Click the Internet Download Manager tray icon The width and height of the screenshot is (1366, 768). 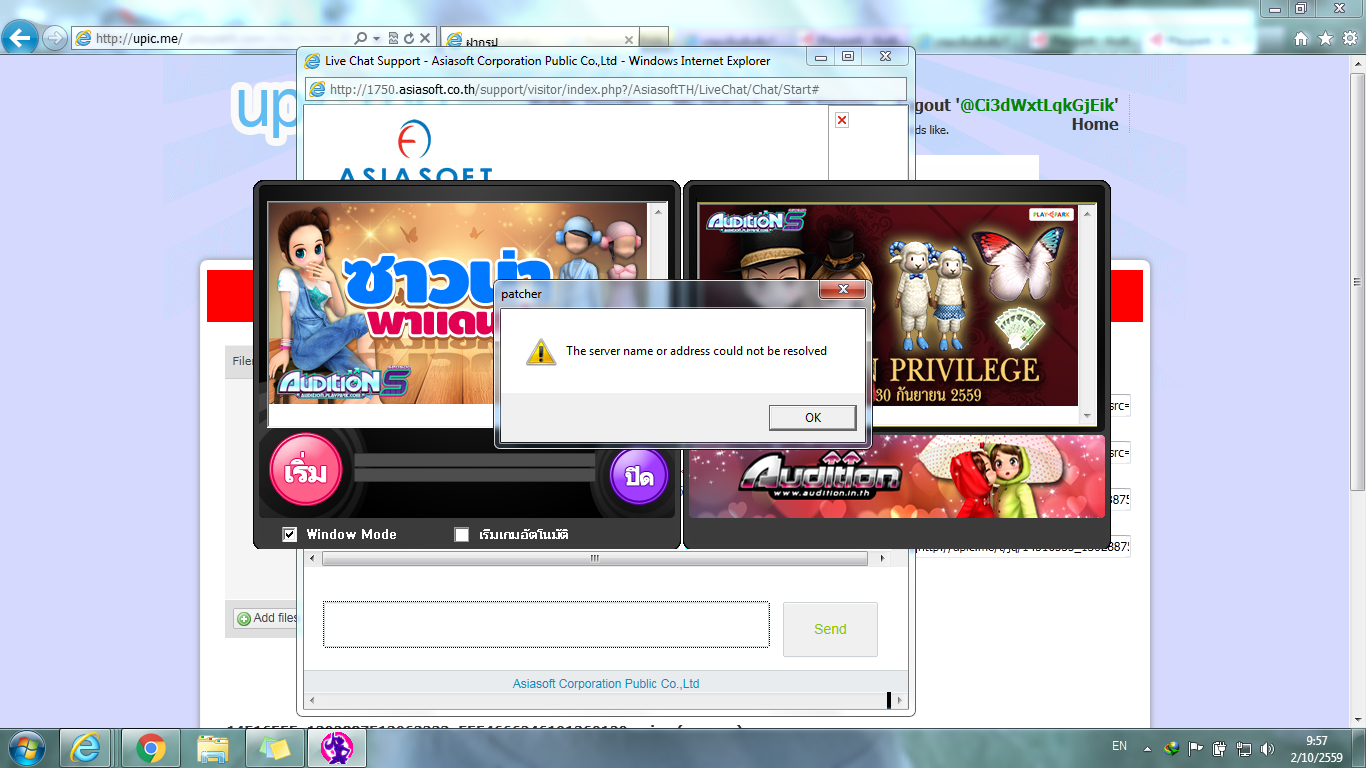coord(1171,748)
